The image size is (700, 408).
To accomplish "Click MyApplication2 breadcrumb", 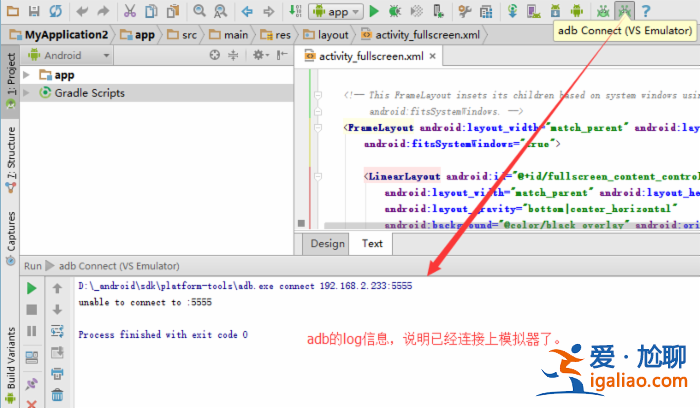I will pyautogui.click(x=59, y=35).
